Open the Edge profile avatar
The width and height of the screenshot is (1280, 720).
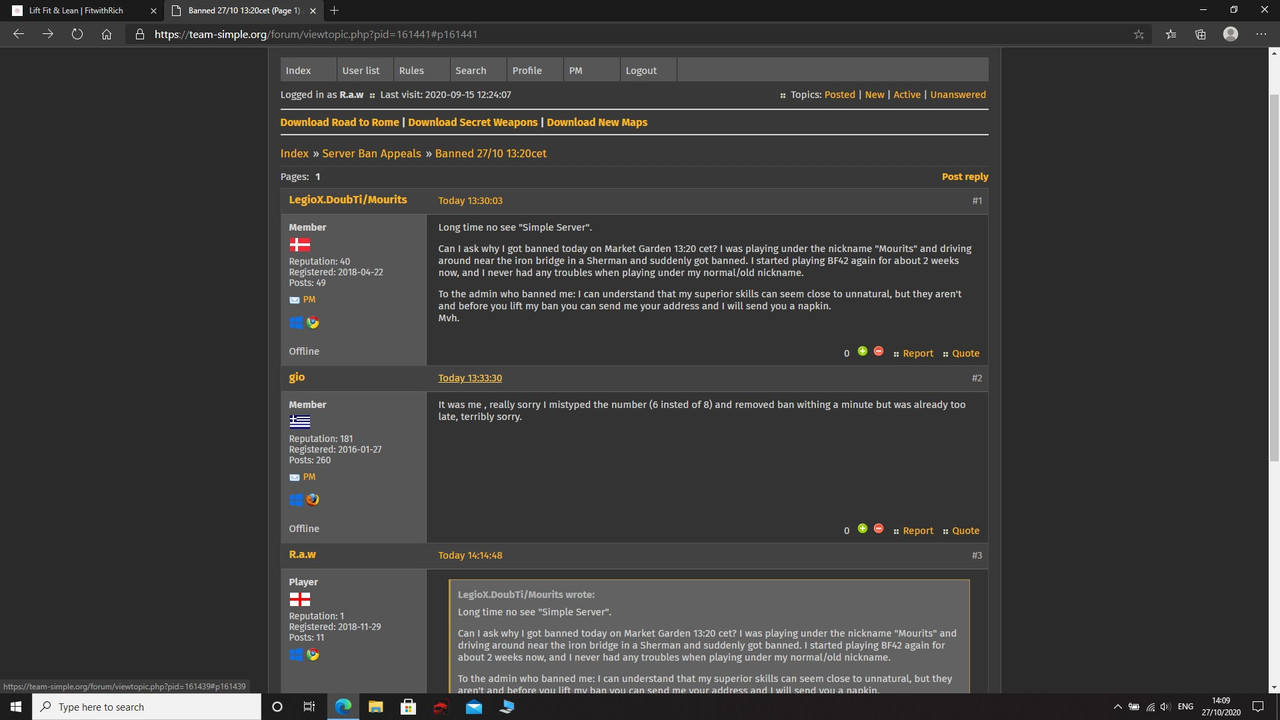pos(1231,33)
